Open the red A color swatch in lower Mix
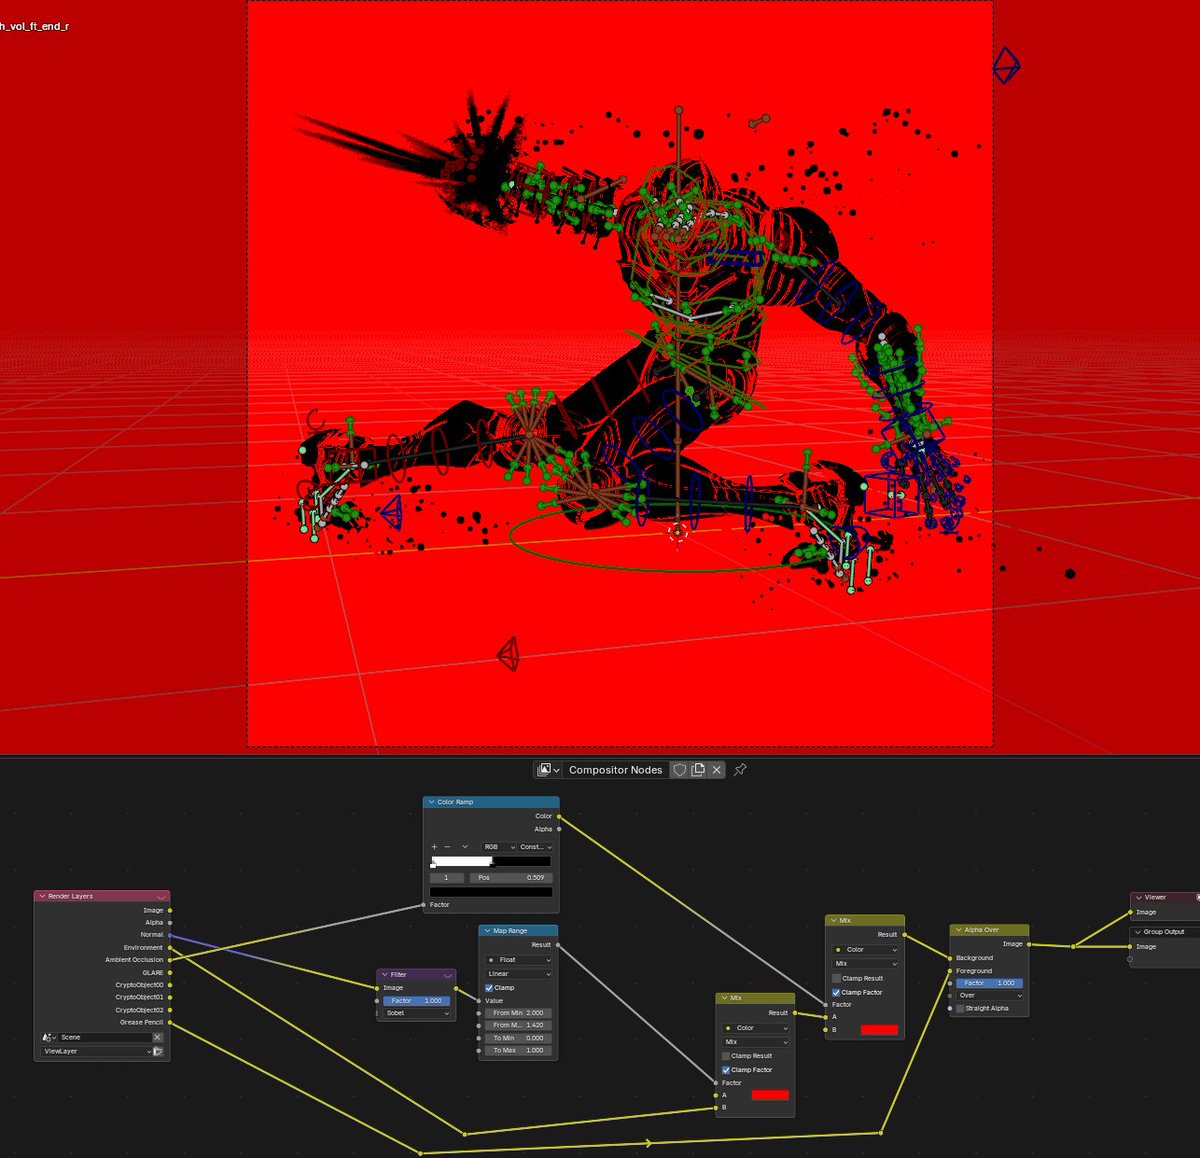 click(769, 1096)
